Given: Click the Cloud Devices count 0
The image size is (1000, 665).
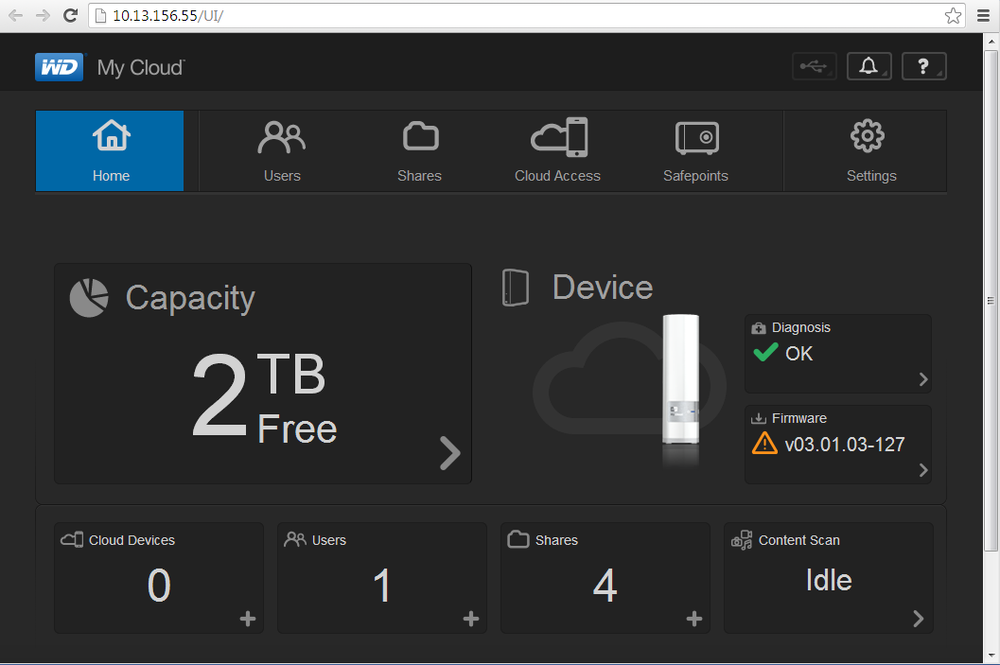Looking at the screenshot, I should coord(159,585).
